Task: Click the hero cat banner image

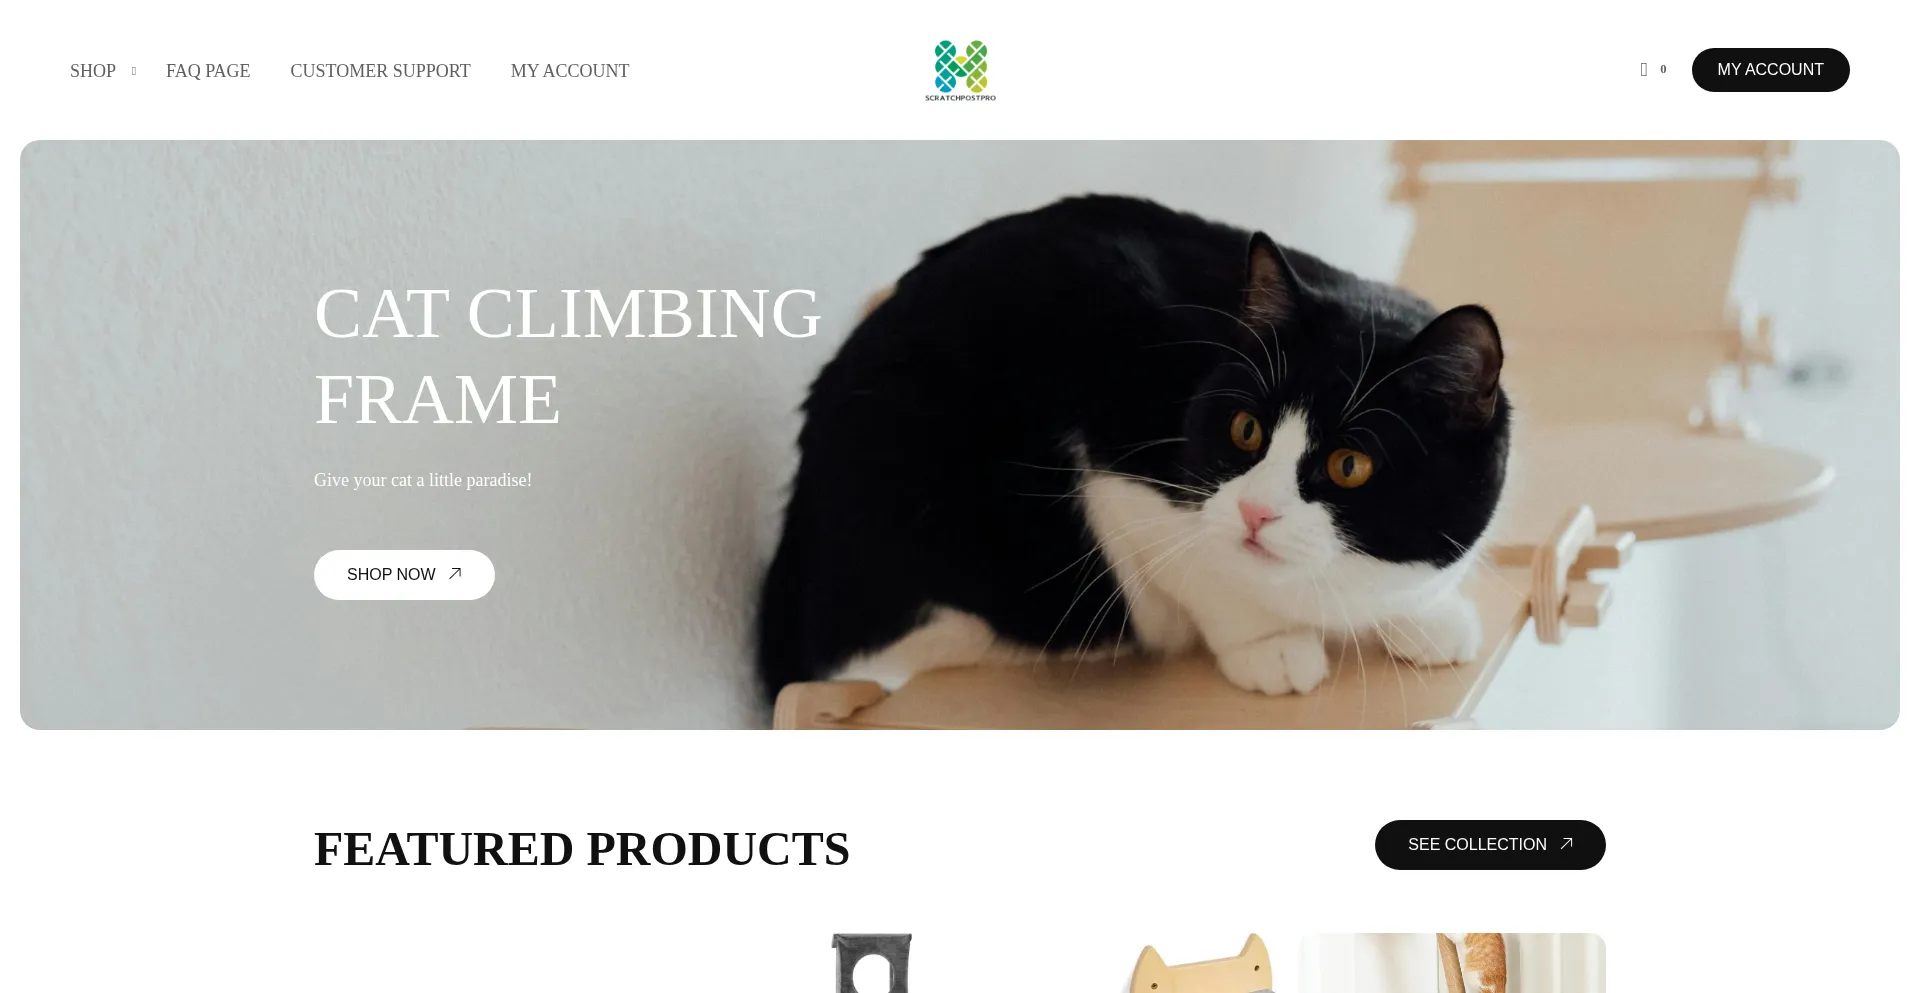Action: point(960,435)
